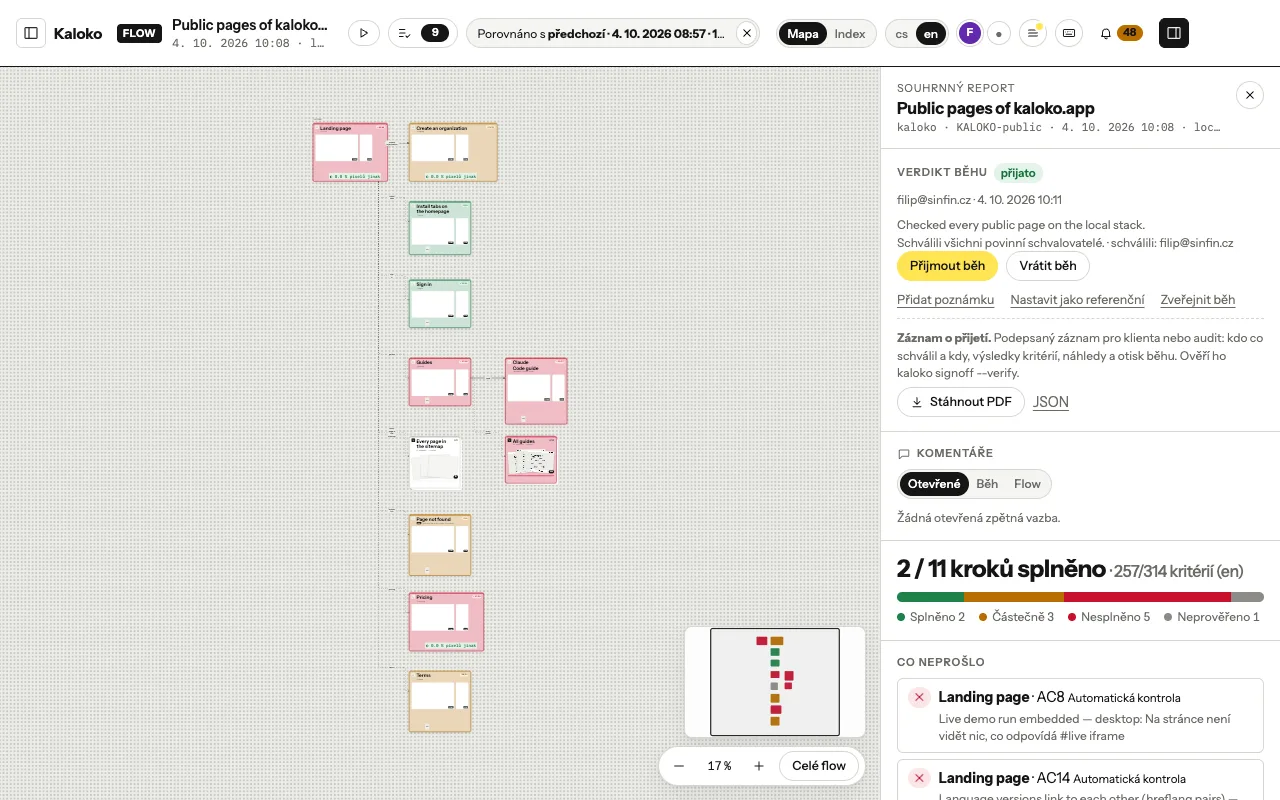Screen dimensions: 1280x800
Task: Open the JSON link
Action: coord(1051,402)
